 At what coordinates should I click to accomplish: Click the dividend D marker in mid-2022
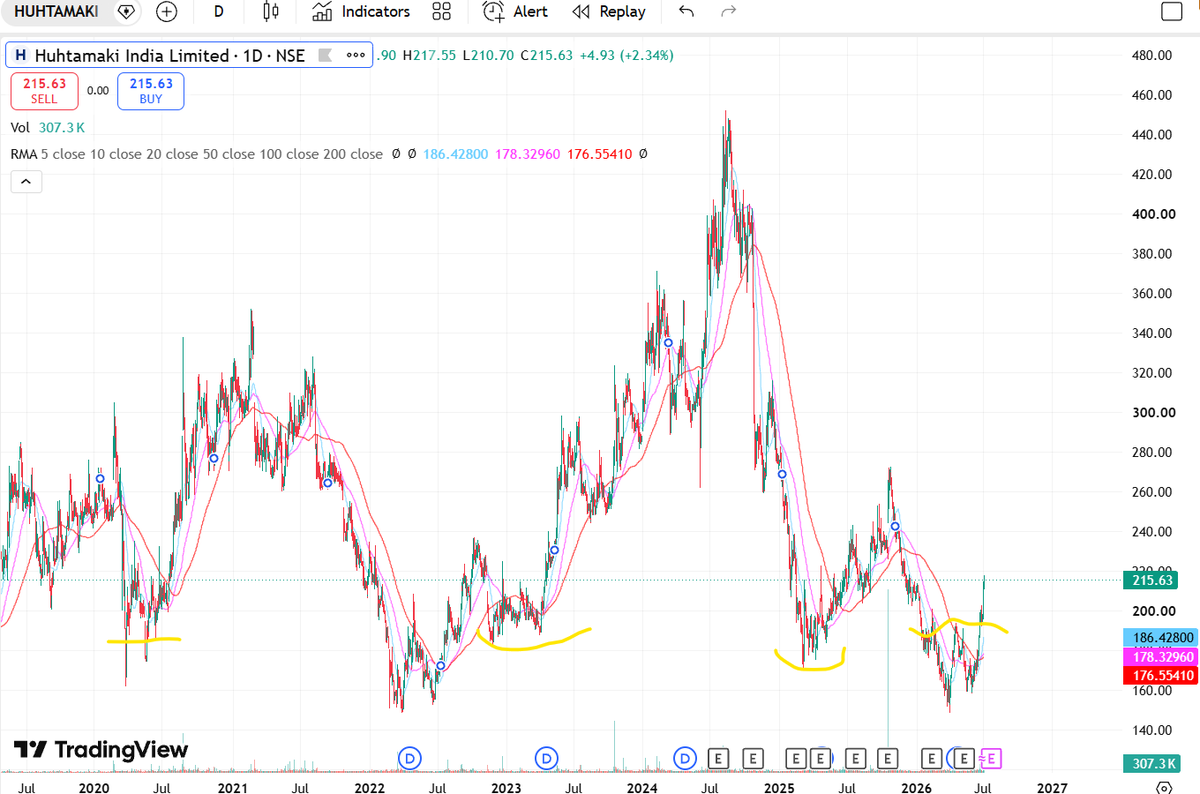410,758
